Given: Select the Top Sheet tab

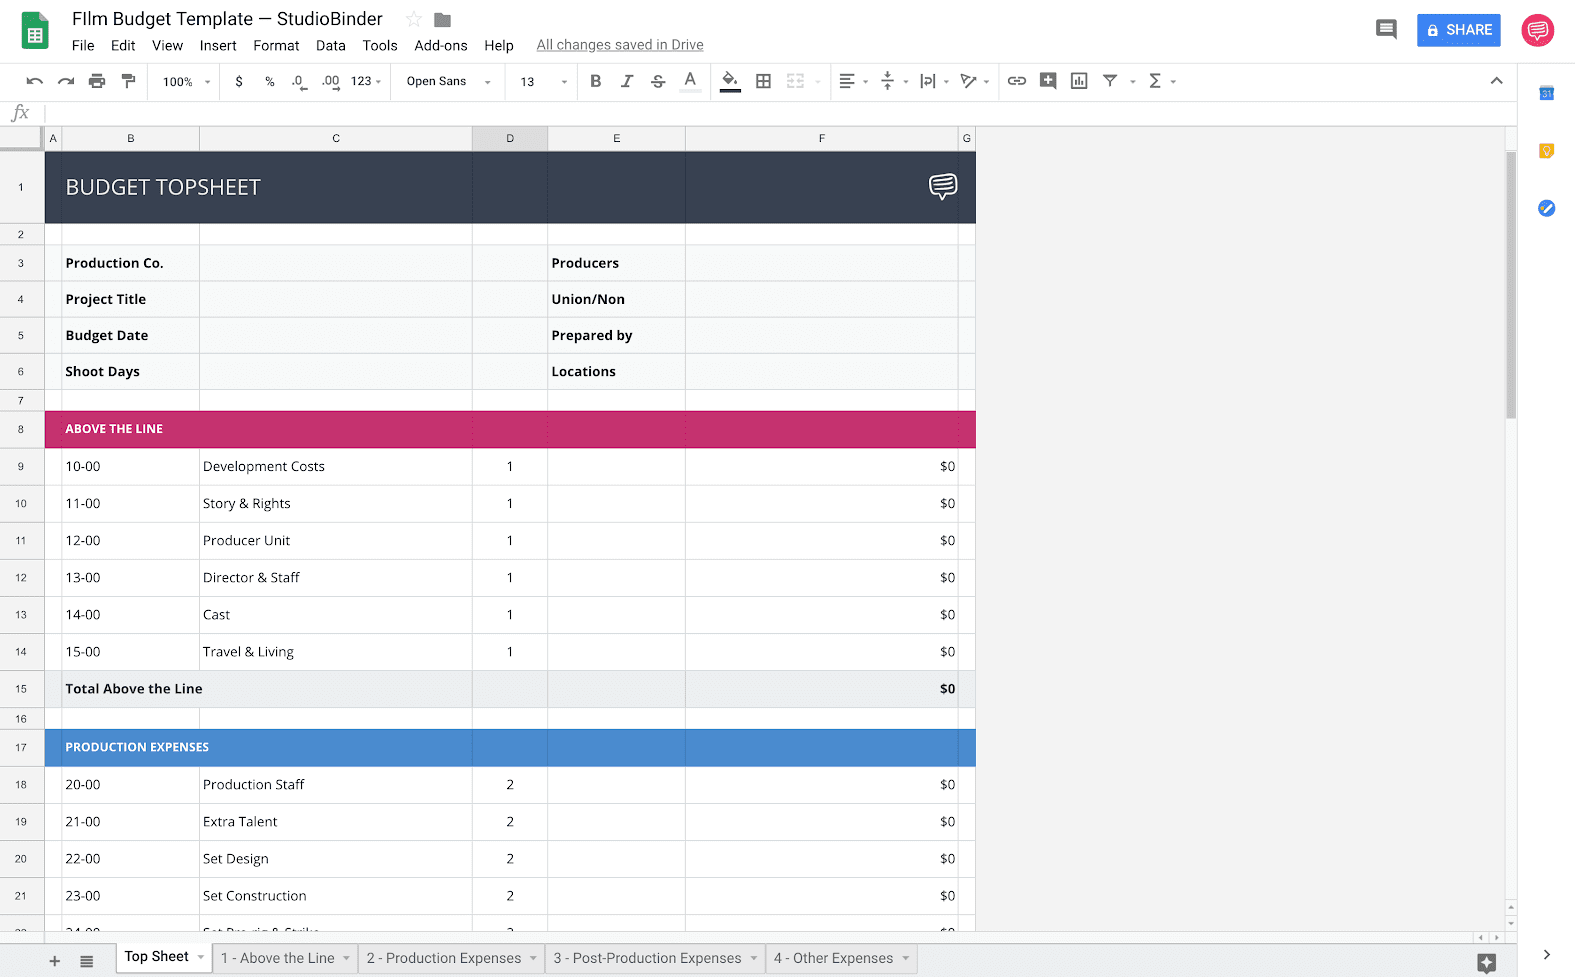Looking at the screenshot, I should [x=164, y=957].
